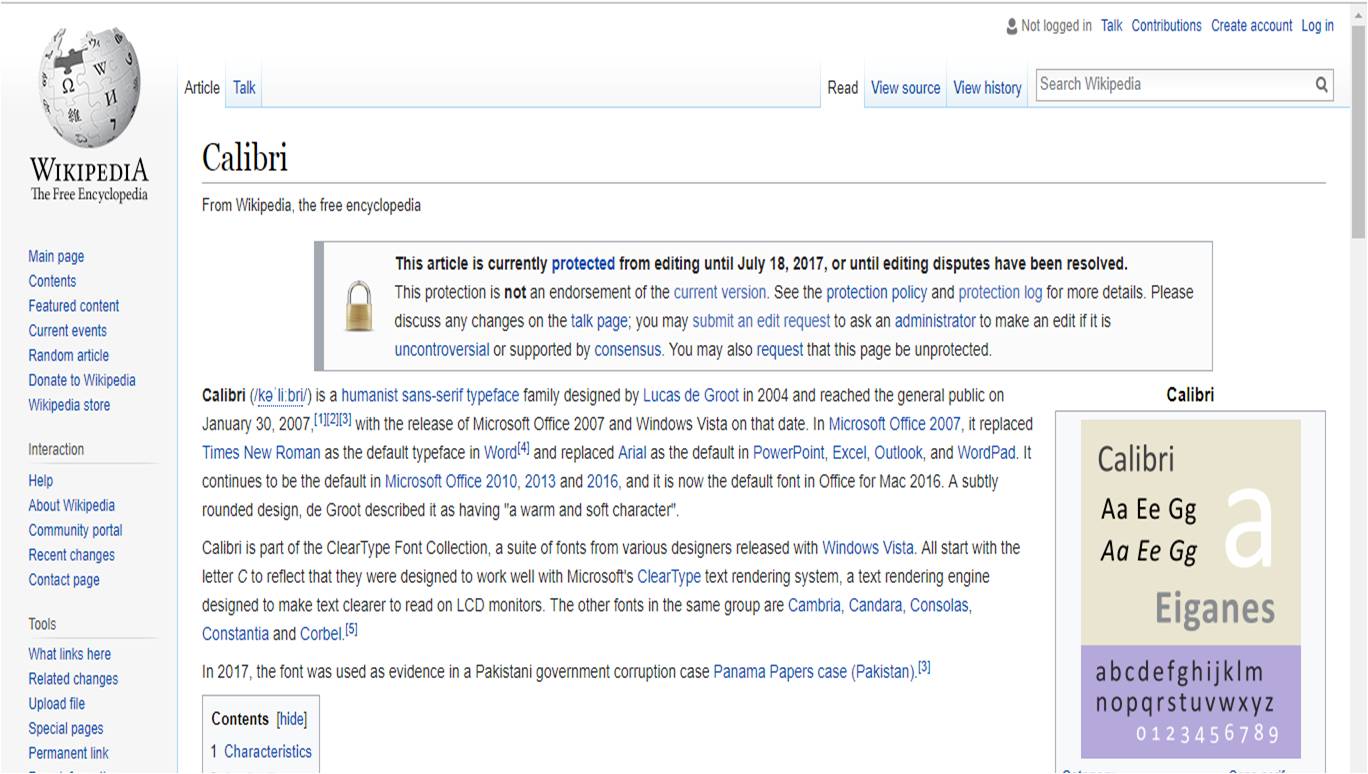Open Related changes
This screenshot has width=1368, height=774.
pyautogui.click(x=73, y=679)
